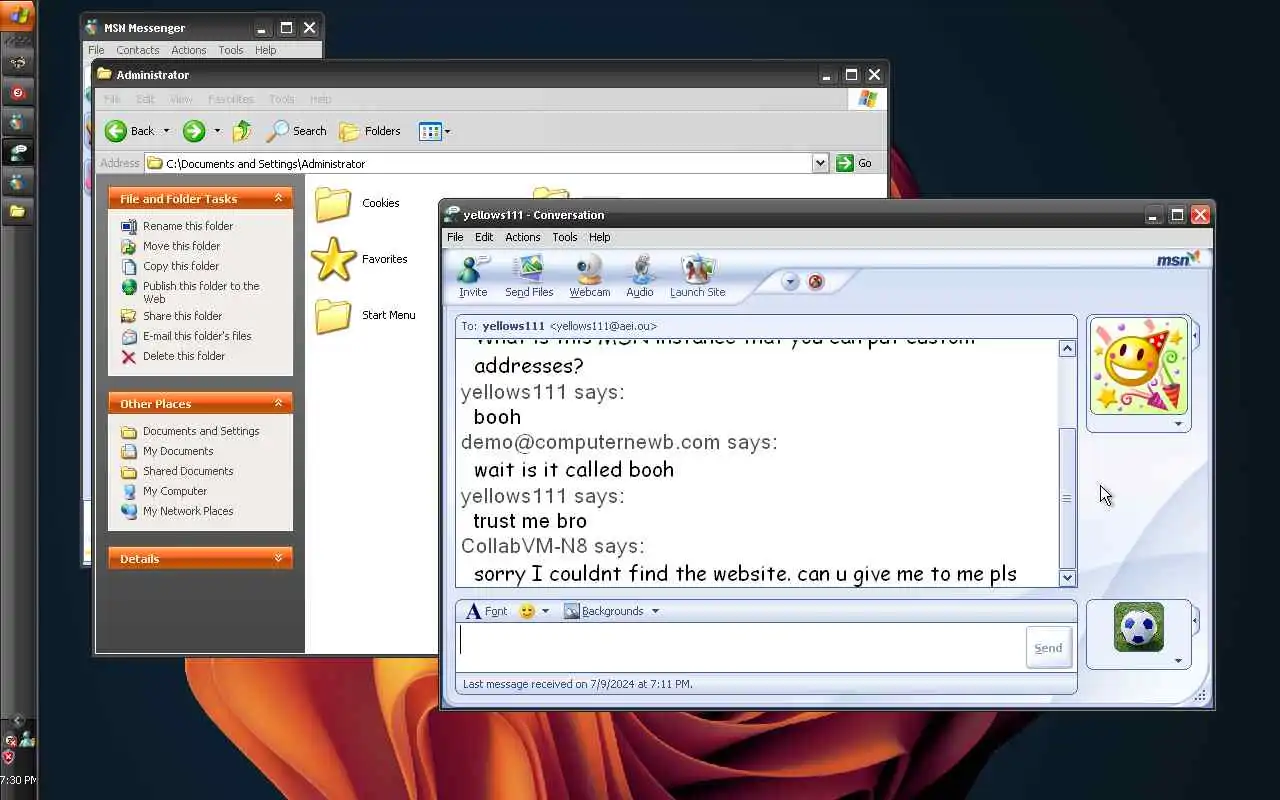The image size is (1280, 800).
Task: Click the Go button beside address bar
Action: pos(854,163)
